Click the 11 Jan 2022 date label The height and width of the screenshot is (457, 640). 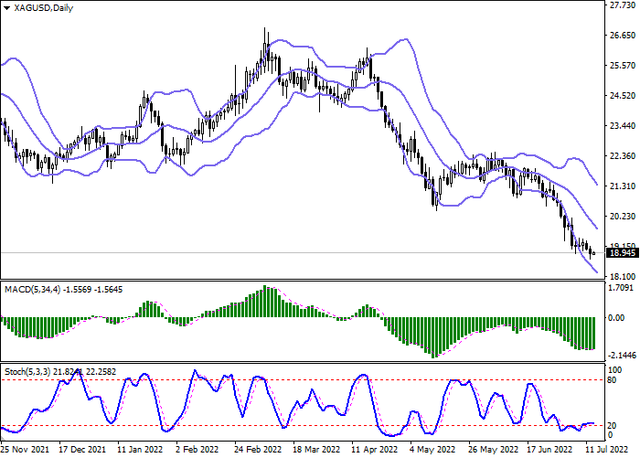click(x=140, y=450)
